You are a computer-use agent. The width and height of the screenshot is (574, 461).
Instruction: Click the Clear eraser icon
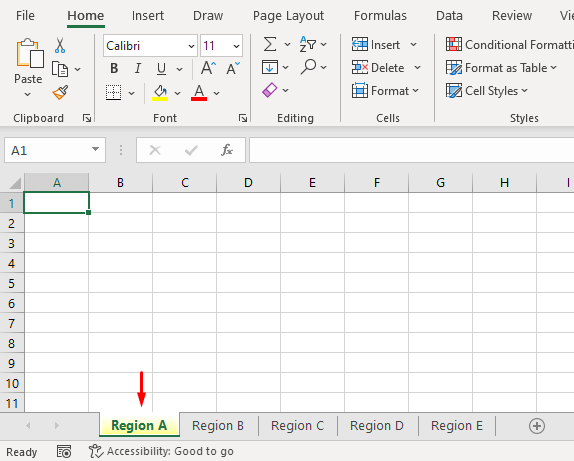coord(270,90)
